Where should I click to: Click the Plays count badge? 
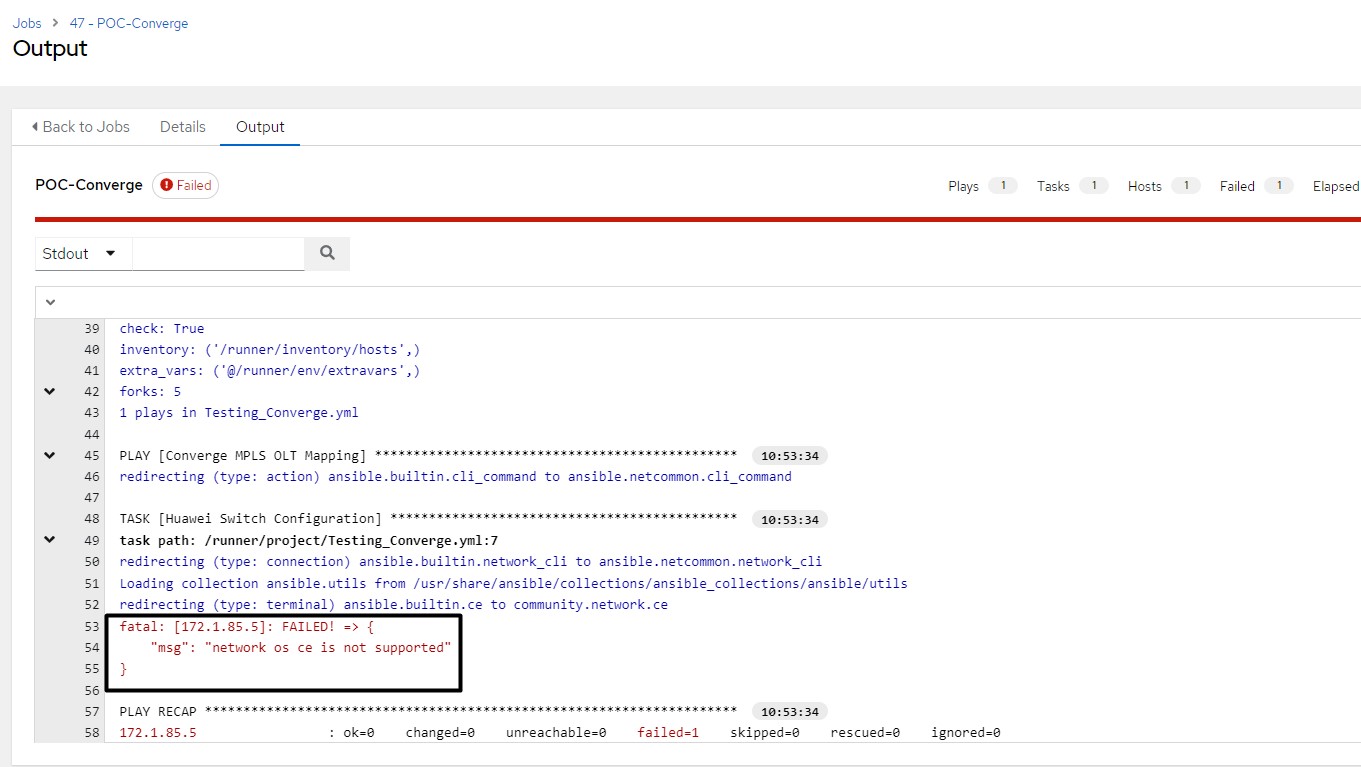(1003, 186)
